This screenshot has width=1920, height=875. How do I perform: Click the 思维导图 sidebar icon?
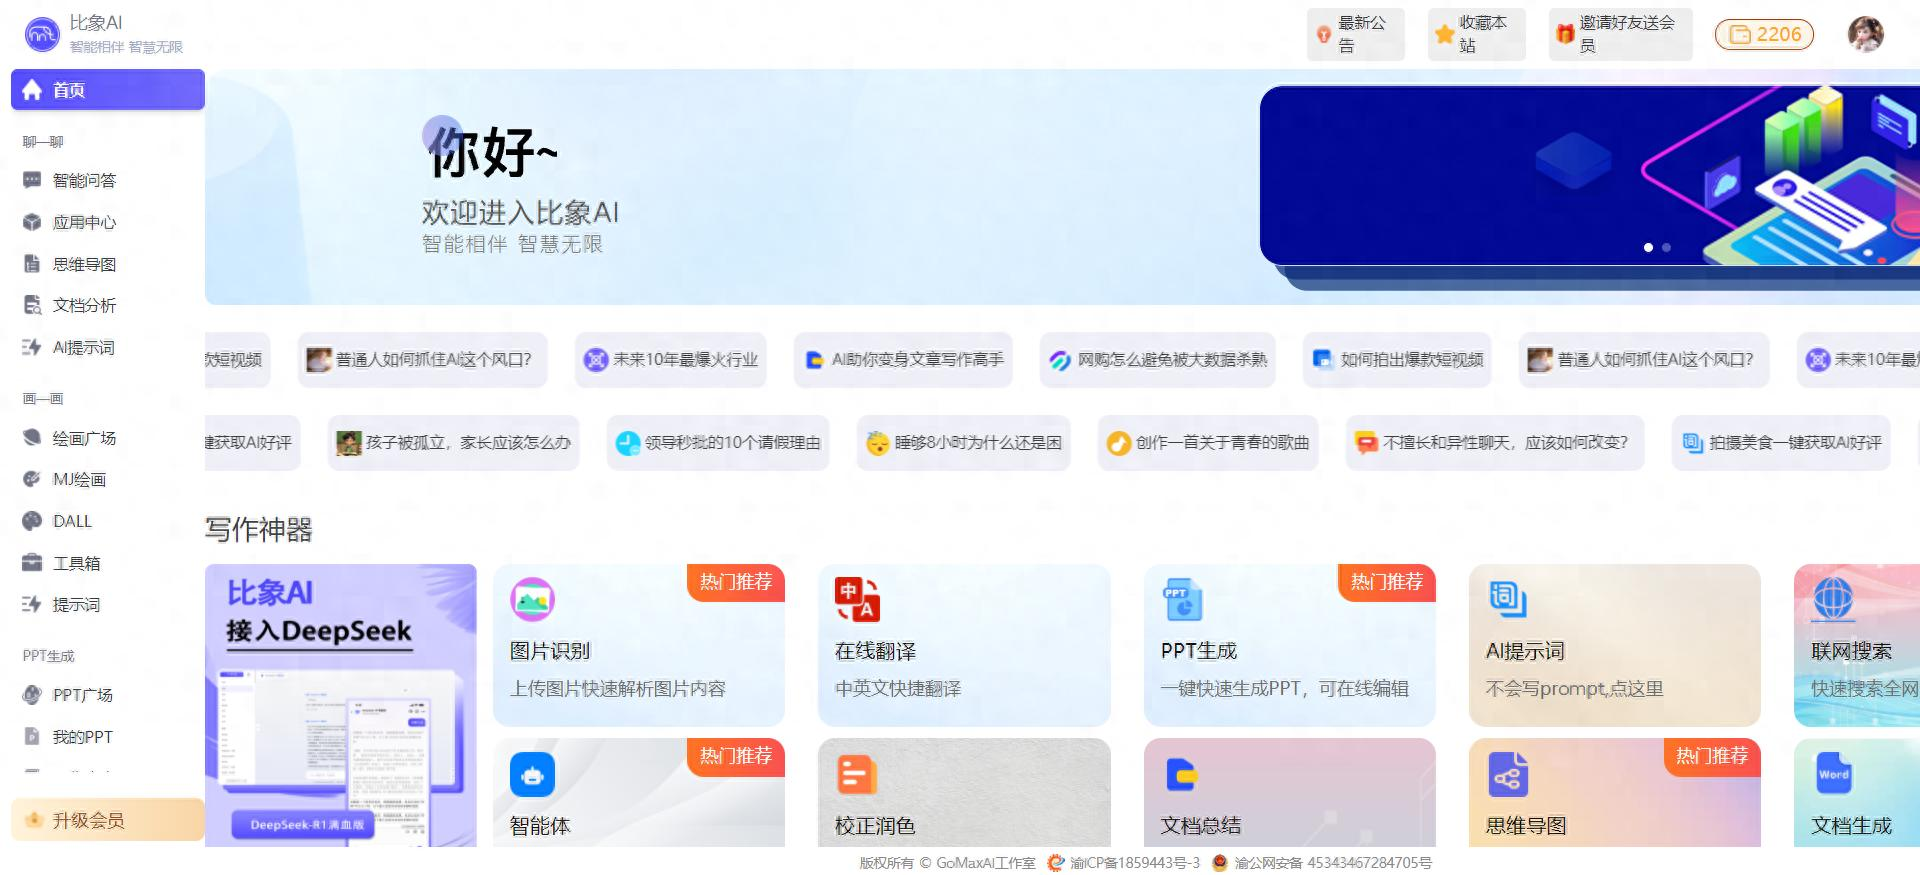[32, 264]
